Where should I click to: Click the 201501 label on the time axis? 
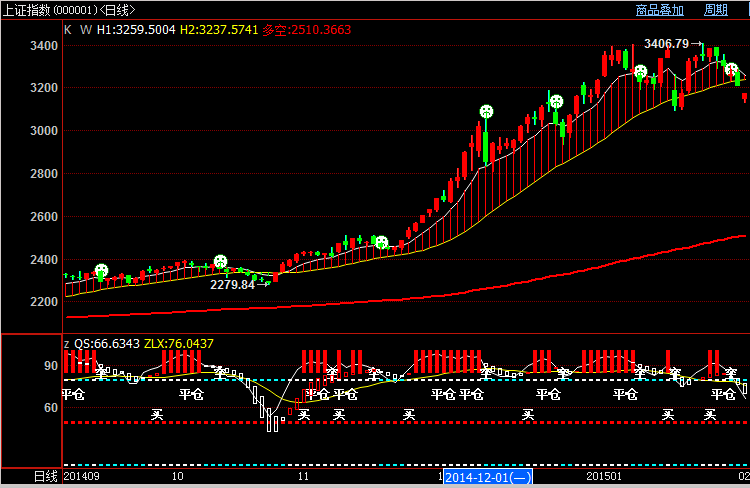tap(604, 478)
